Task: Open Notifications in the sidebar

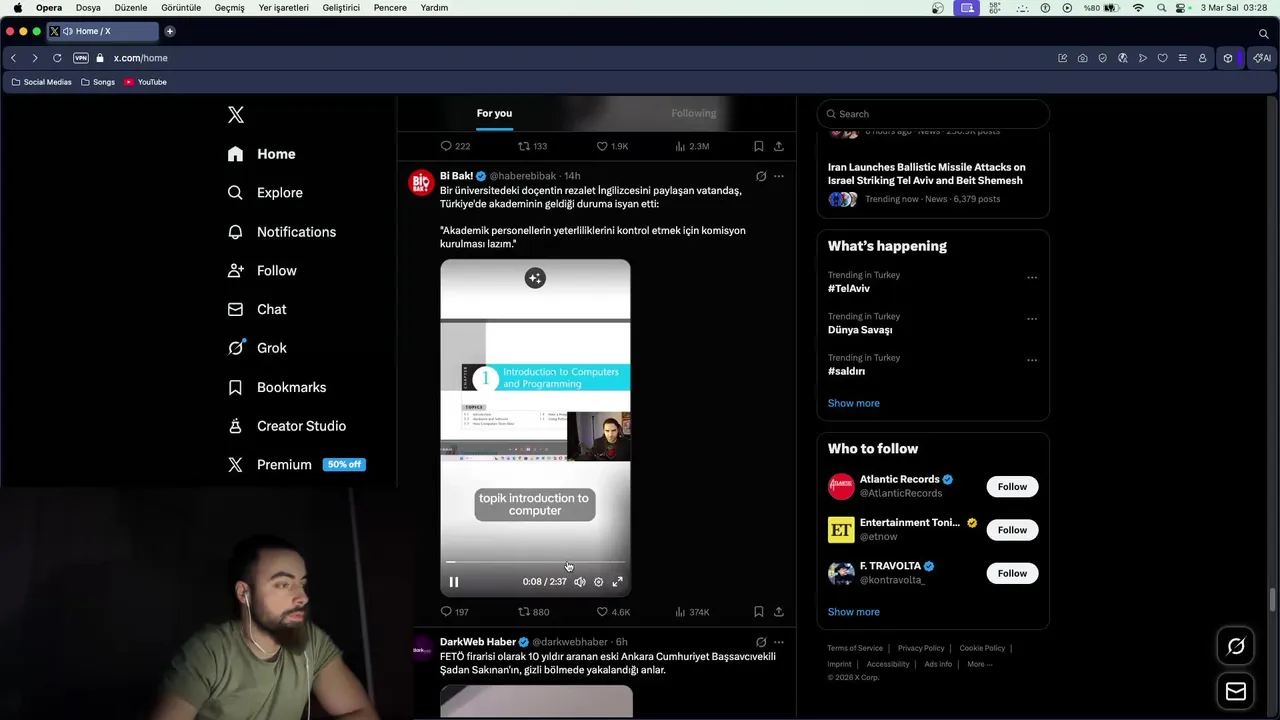Action: 282,232
